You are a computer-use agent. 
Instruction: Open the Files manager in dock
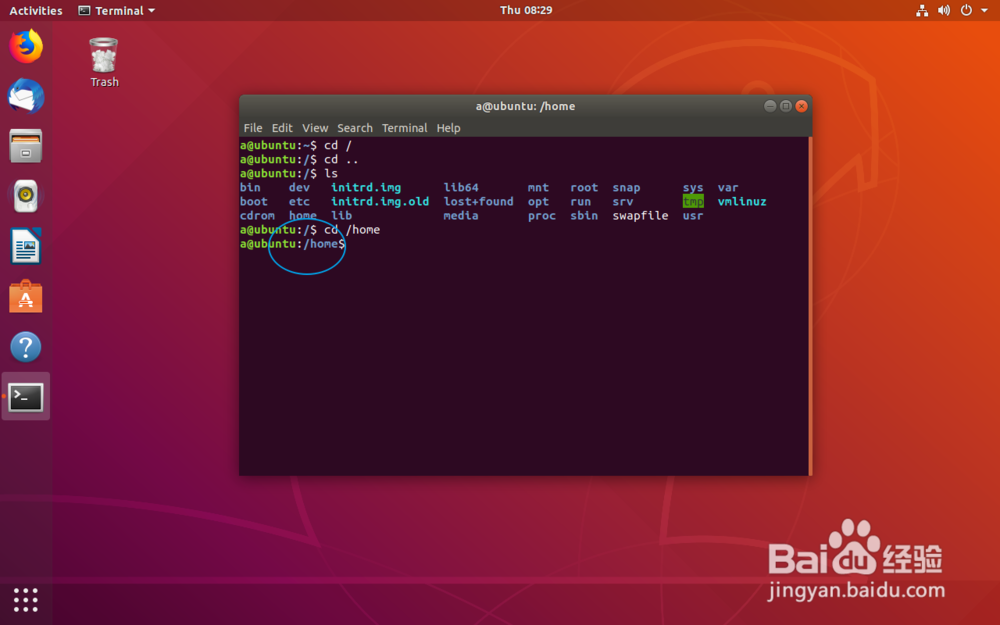(26, 146)
